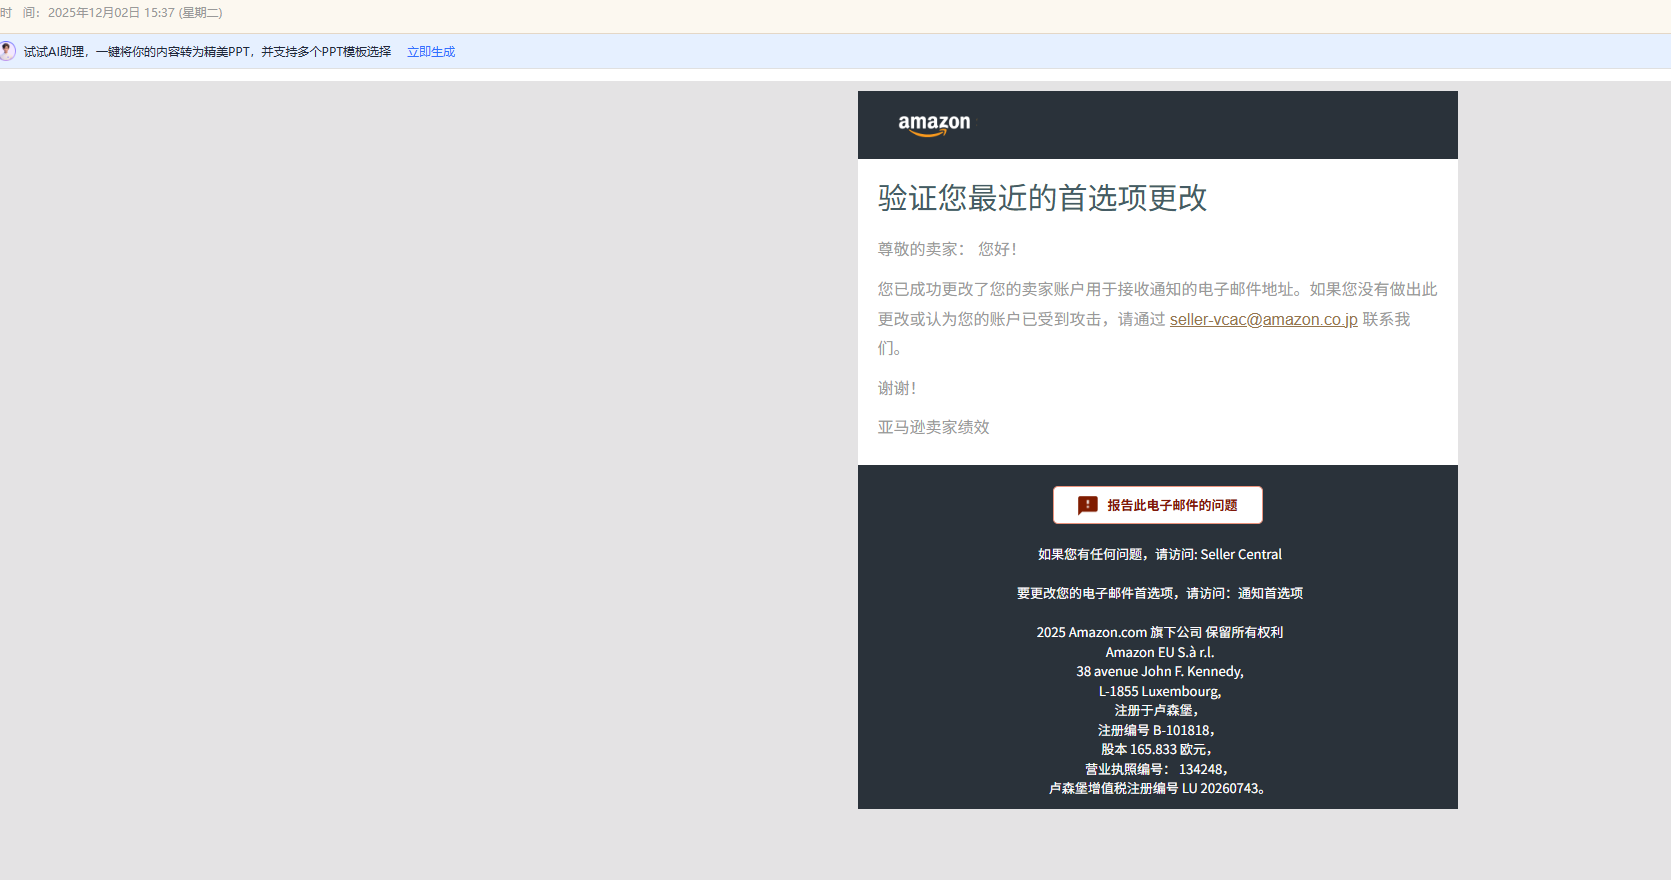Click the Amazon logo in email header

(934, 124)
